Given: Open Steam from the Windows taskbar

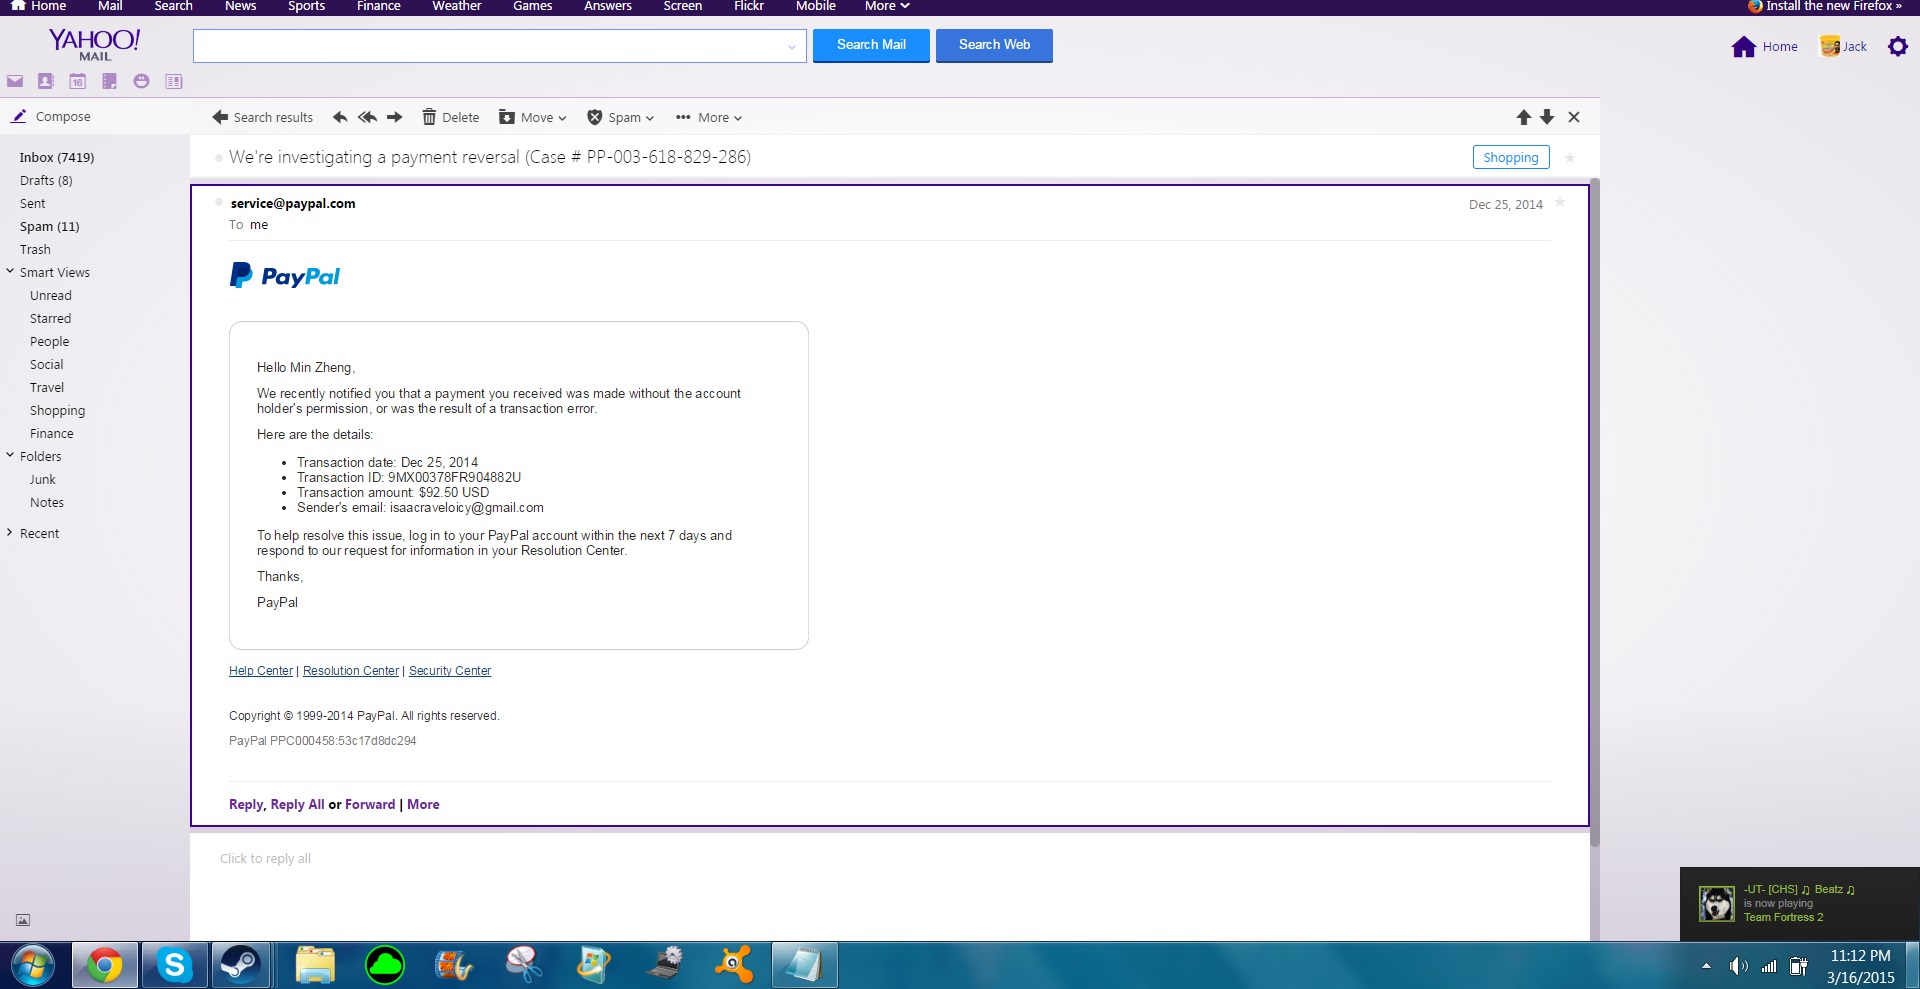Looking at the screenshot, I should point(240,965).
